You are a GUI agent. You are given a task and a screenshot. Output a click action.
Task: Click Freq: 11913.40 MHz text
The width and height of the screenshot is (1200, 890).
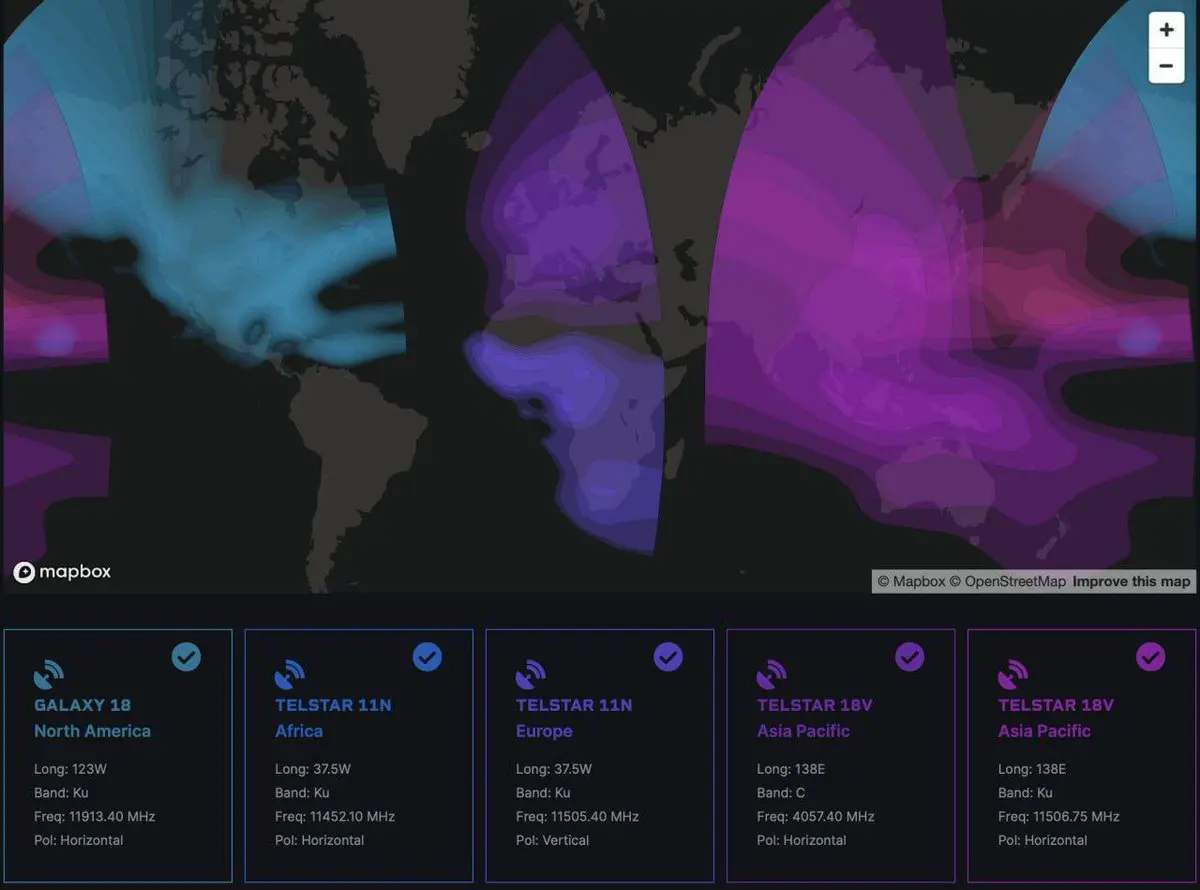94,816
